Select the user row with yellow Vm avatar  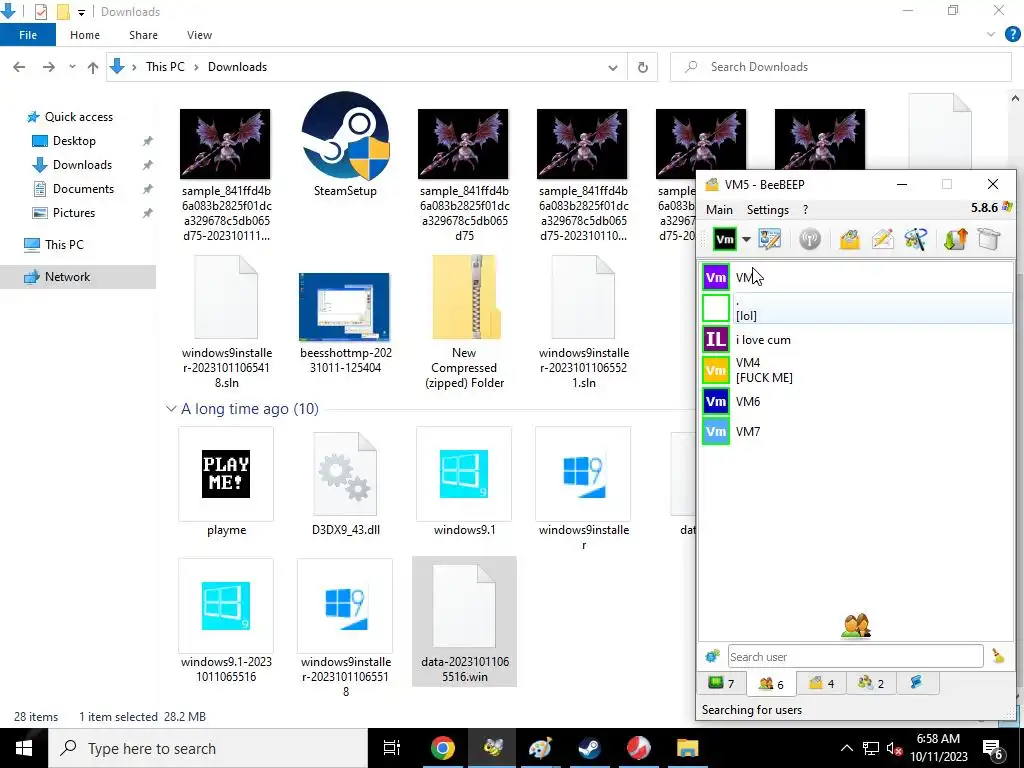(x=857, y=370)
